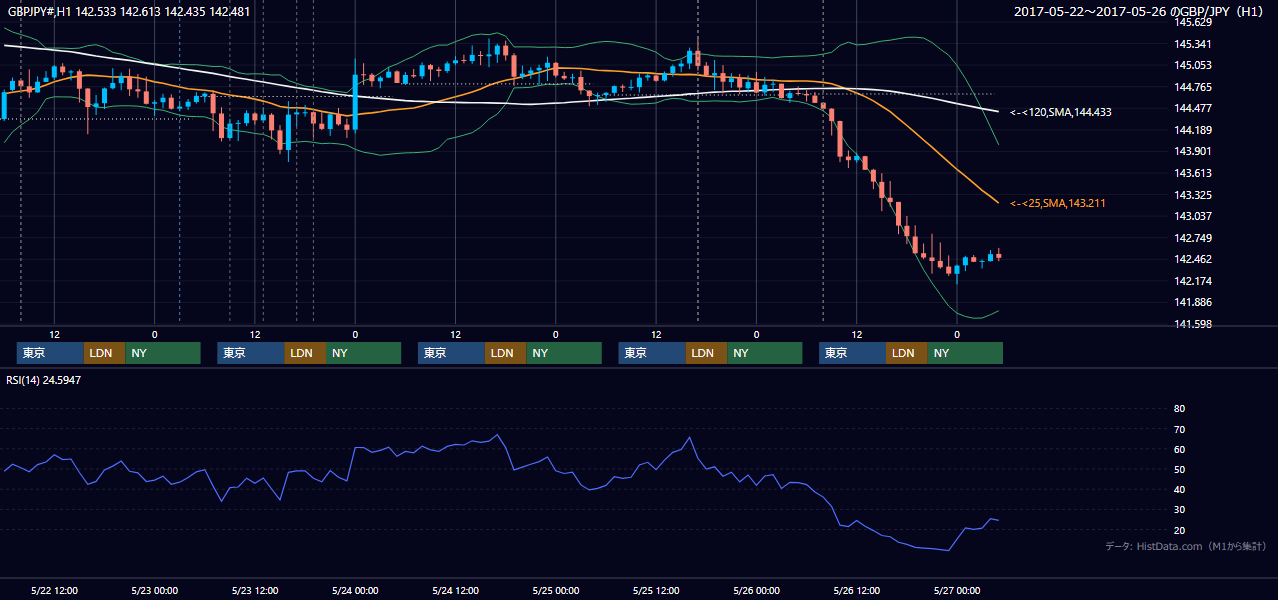Click the 5/24 00:00 time label
Viewport: 1278px width, 600px height.
coord(355,590)
